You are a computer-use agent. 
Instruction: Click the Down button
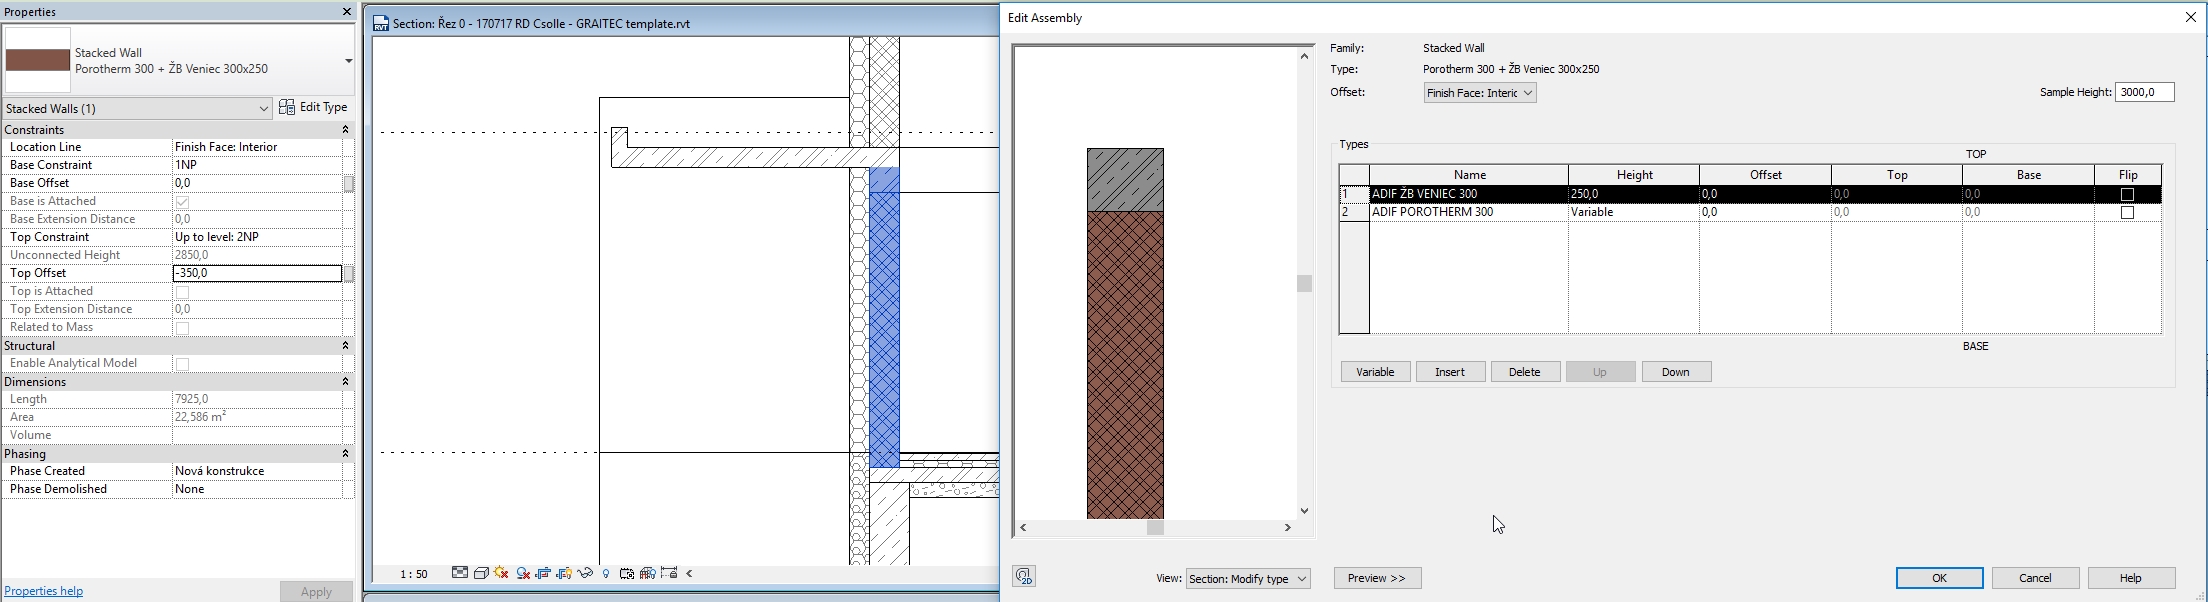[x=1676, y=372]
